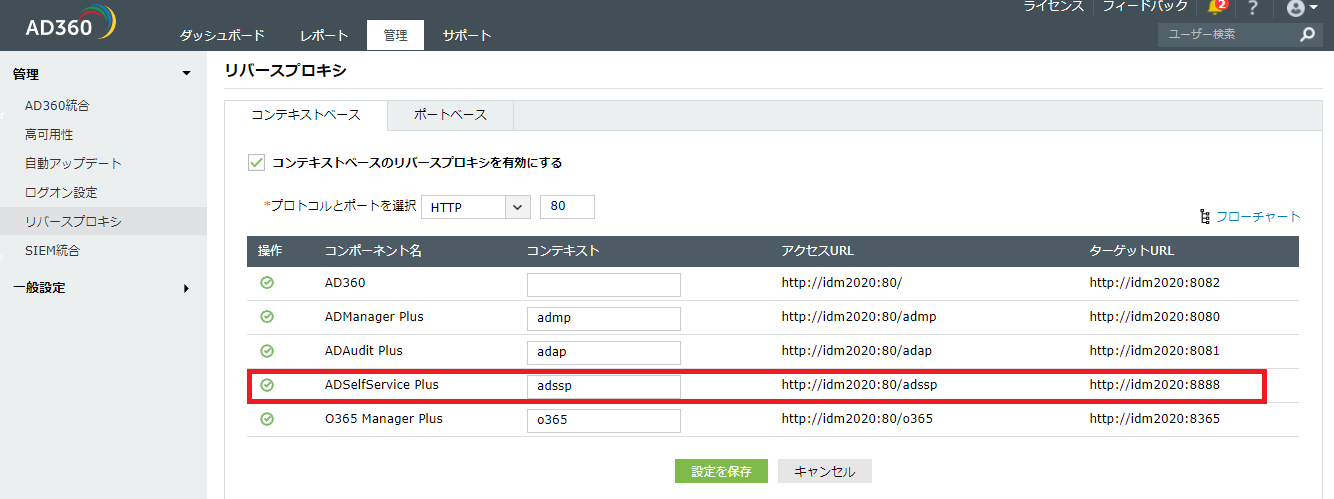Click the notification bell icon
1334x499 pixels.
1217,8
